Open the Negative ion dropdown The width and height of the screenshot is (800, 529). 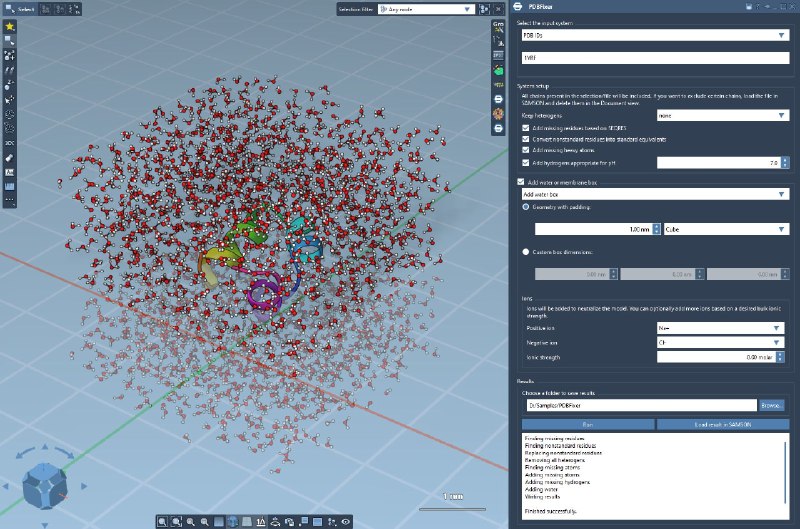coord(720,343)
